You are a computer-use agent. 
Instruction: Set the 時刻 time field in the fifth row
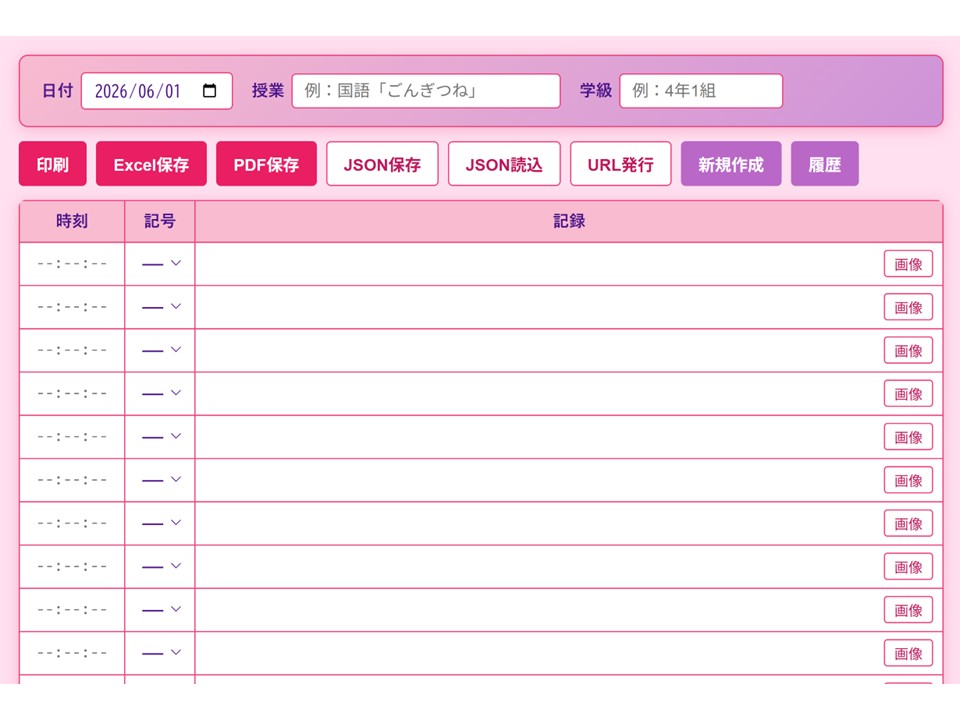72,437
